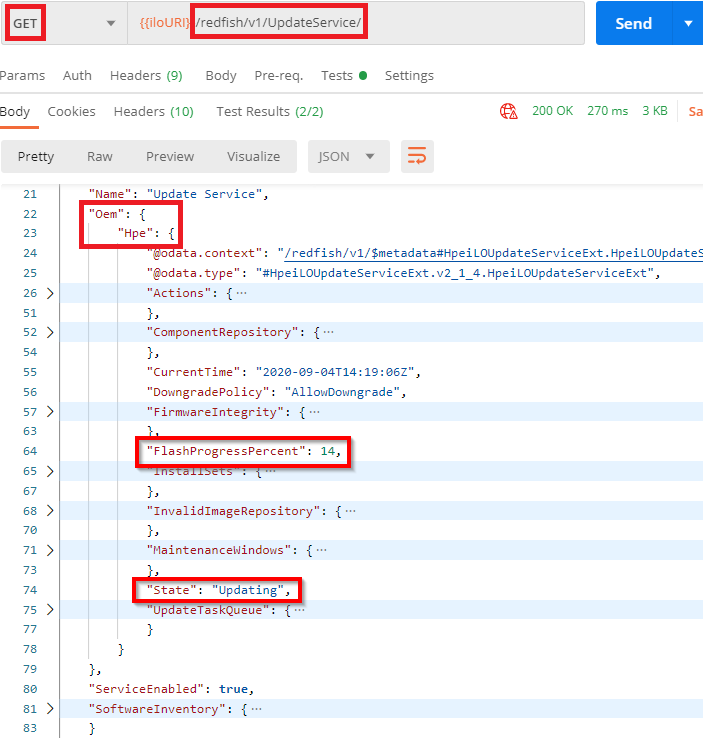Click the Send button

pyautogui.click(x=633, y=23)
